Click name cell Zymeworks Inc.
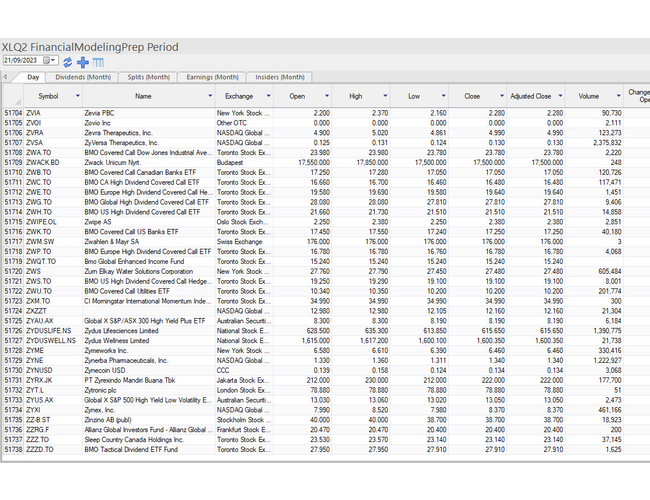This screenshot has height=500, width=650. pos(148,351)
